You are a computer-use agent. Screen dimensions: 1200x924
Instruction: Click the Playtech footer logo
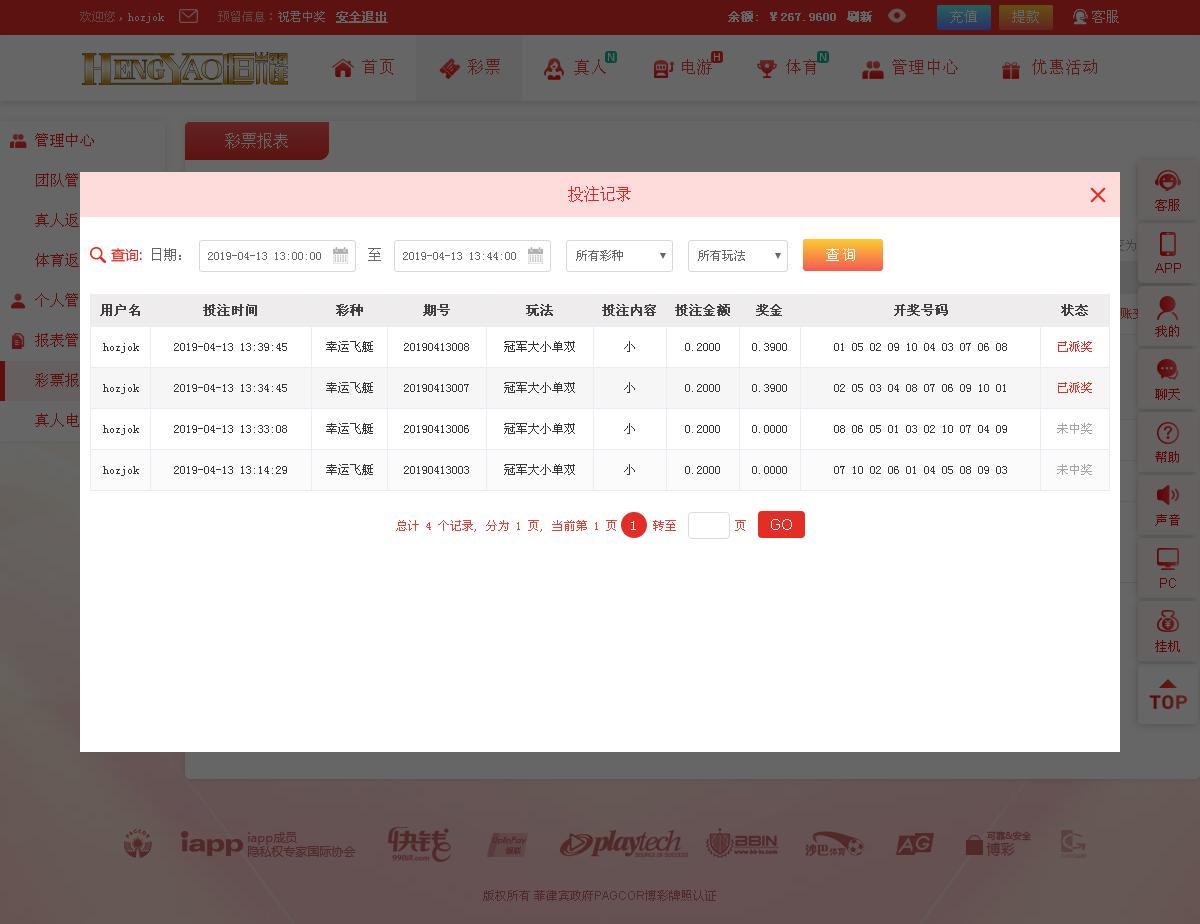[x=623, y=844]
